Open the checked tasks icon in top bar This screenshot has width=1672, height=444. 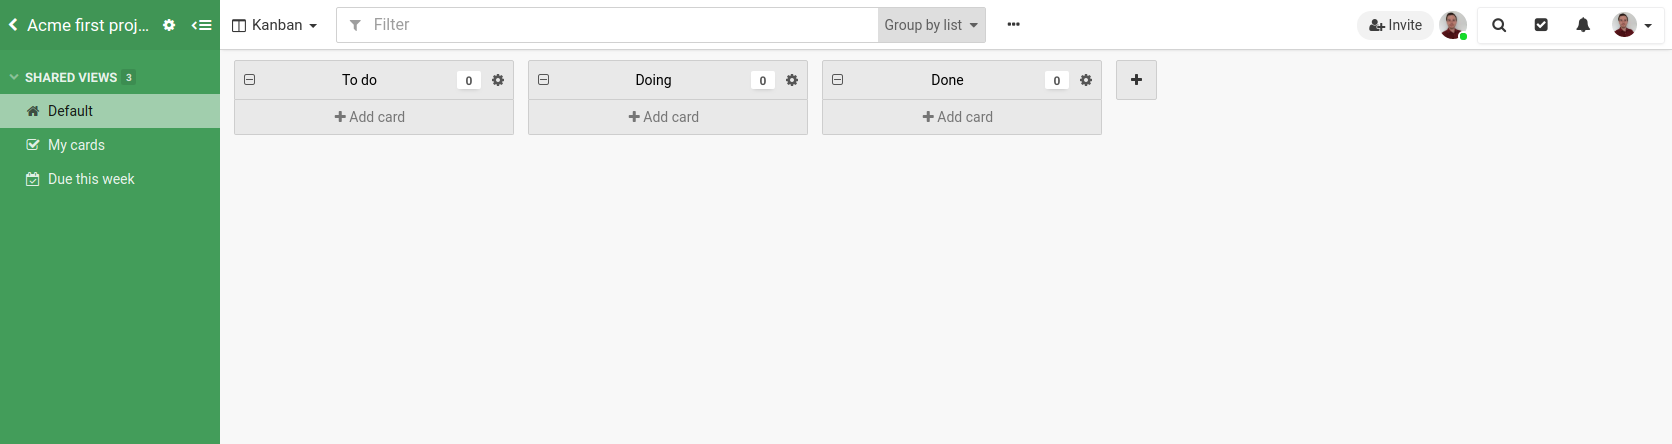pyautogui.click(x=1541, y=25)
